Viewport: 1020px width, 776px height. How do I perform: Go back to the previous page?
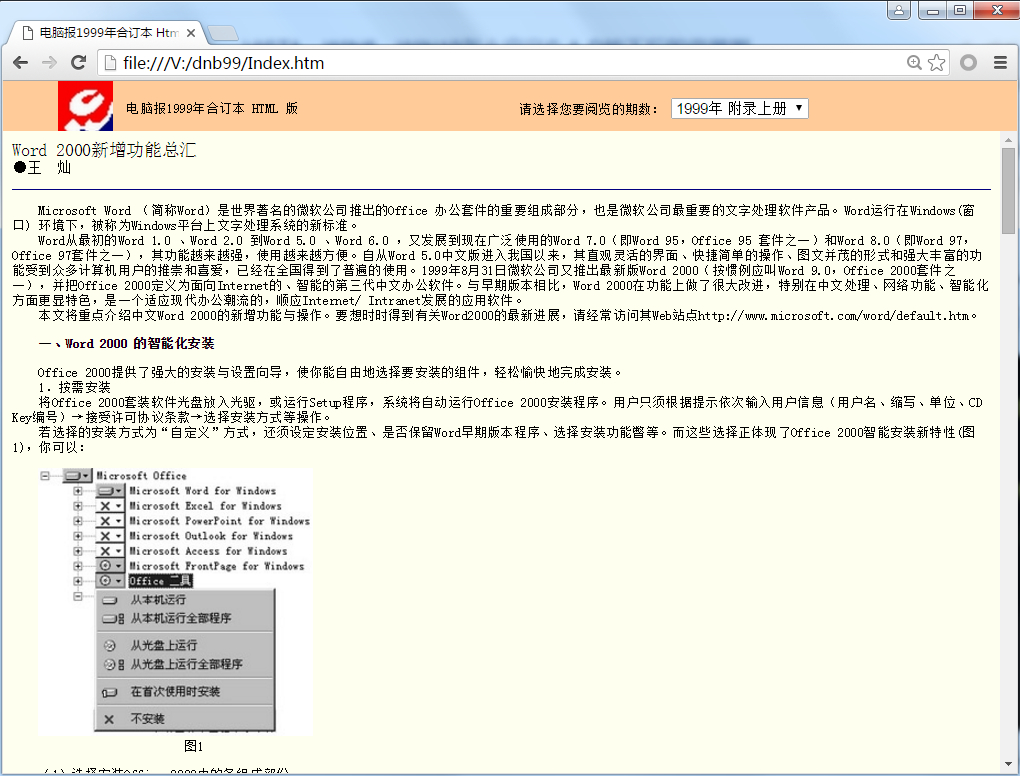pos(20,63)
